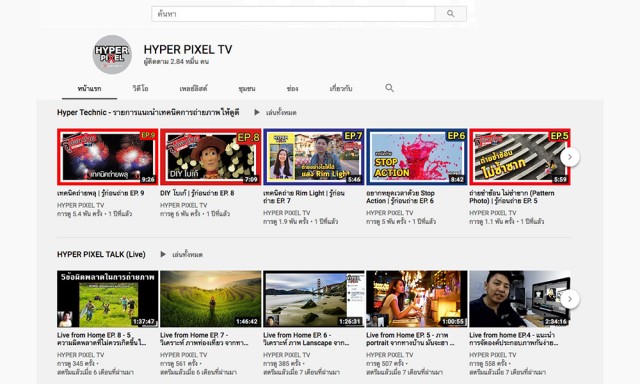Click HYPER PIXEL TV name under EP. 9 video
The image size is (640, 384).
[80, 205]
